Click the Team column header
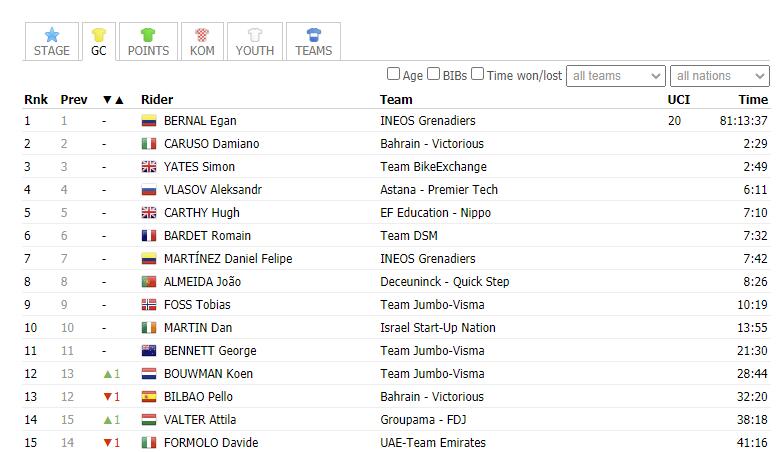The image size is (784, 452). [396, 100]
